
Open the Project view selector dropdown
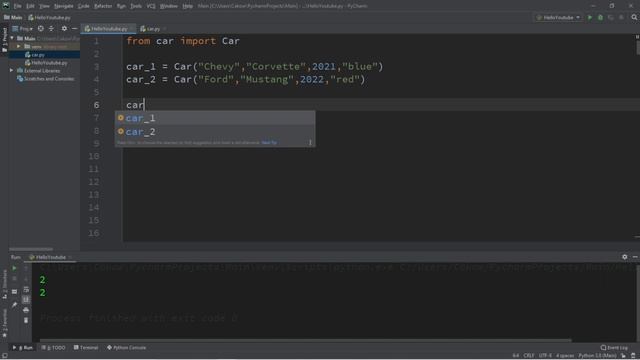click(x=22, y=29)
